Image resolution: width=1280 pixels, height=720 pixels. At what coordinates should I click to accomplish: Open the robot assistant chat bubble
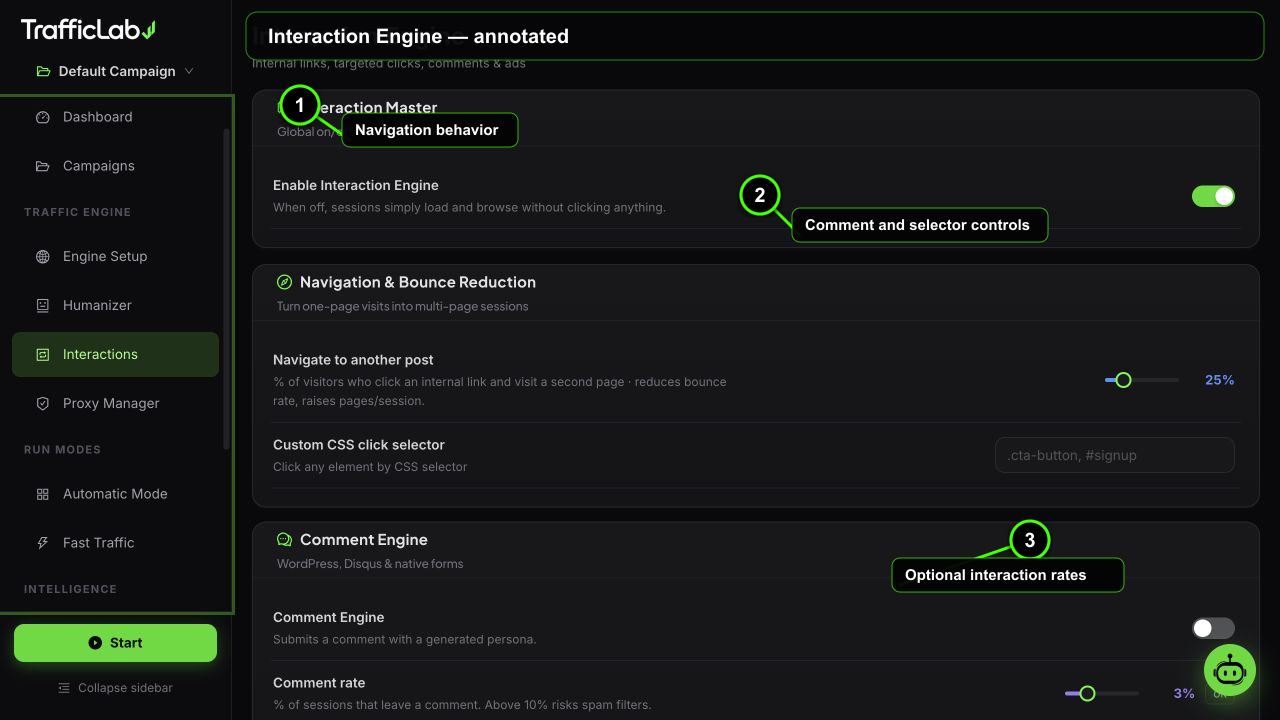click(x=1229, y=670)
